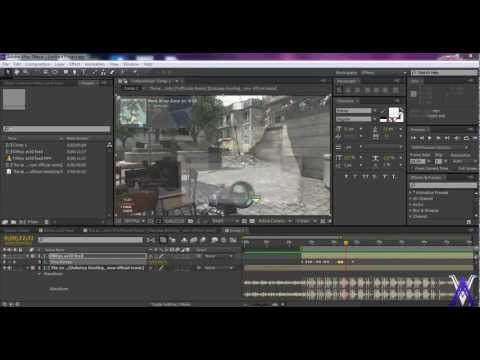This screenshot has width=480, height=360.
Task: Open the Layer menu
Action: (x=60, y=64)
